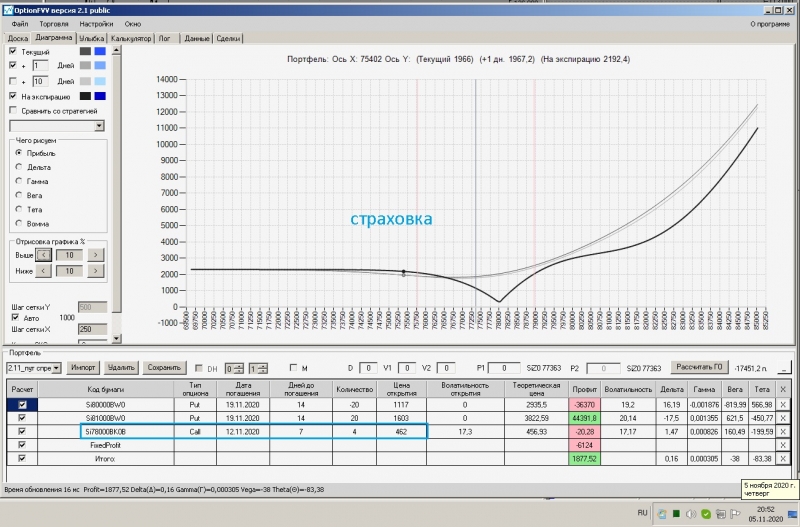Delete the Si80000BW0 row with its X button
This screenshot has height=527, width=800.
[x=783, y=405]
